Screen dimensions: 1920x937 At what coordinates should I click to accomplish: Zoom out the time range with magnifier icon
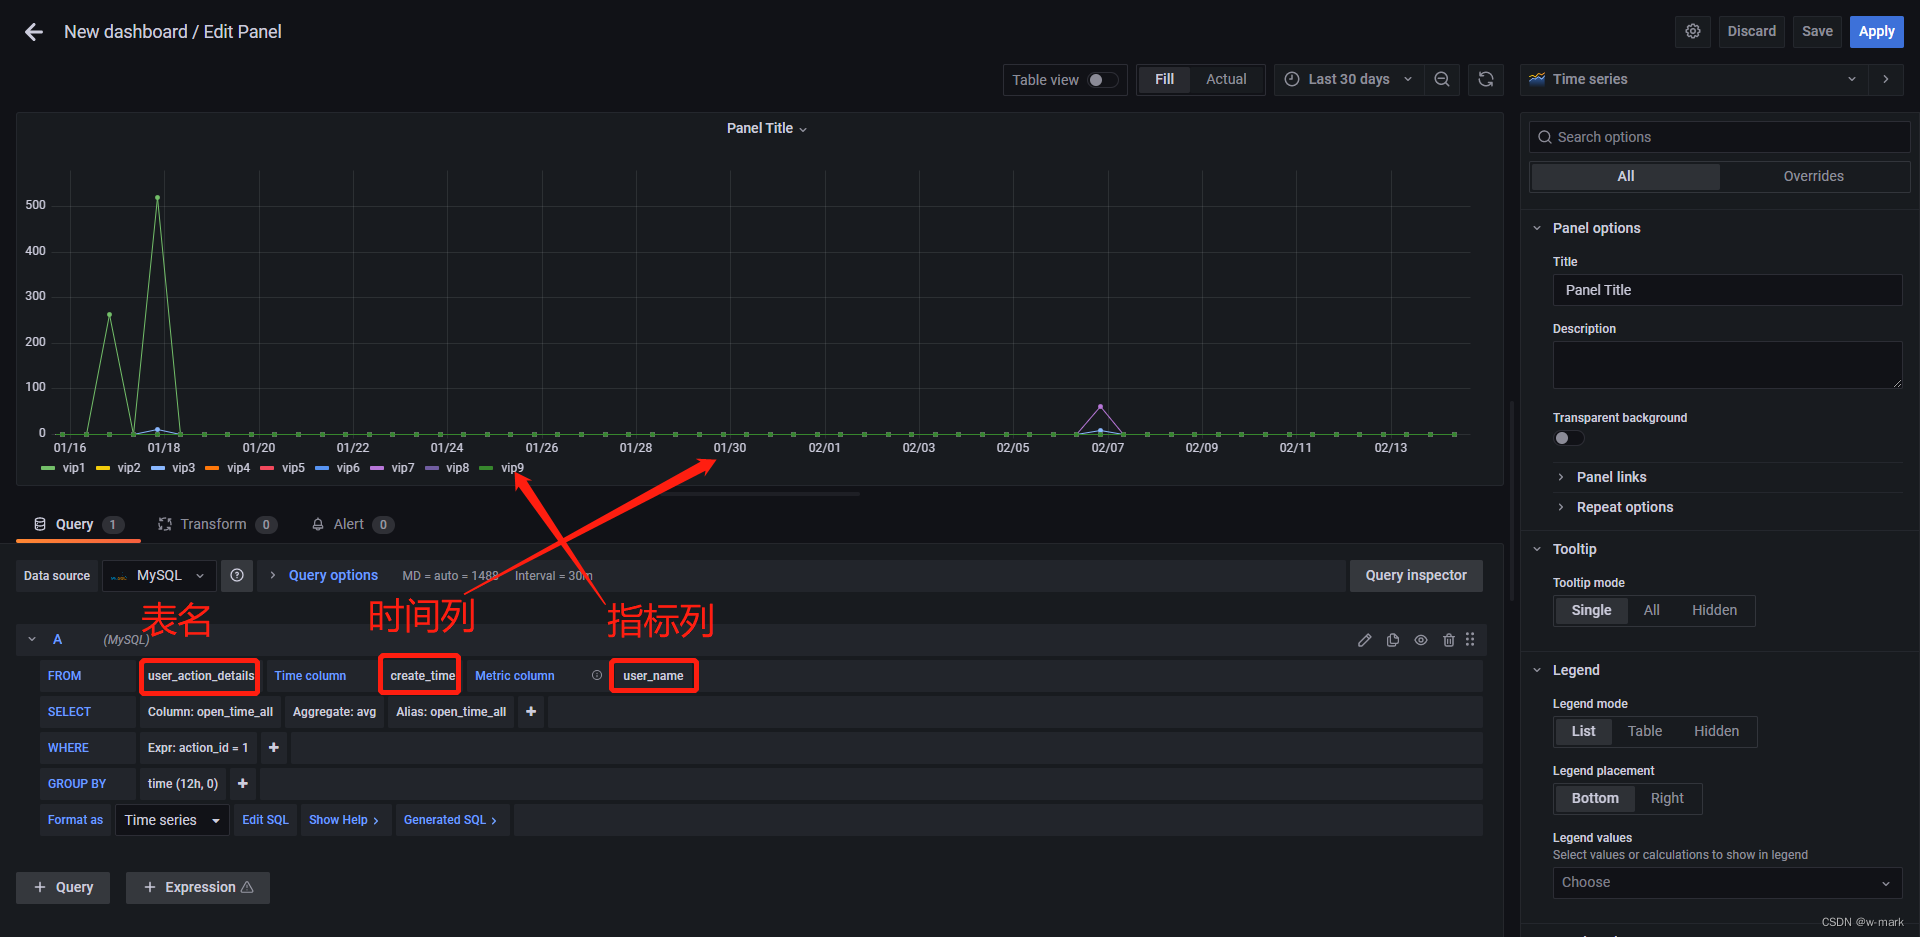[x=1442, y=79]
